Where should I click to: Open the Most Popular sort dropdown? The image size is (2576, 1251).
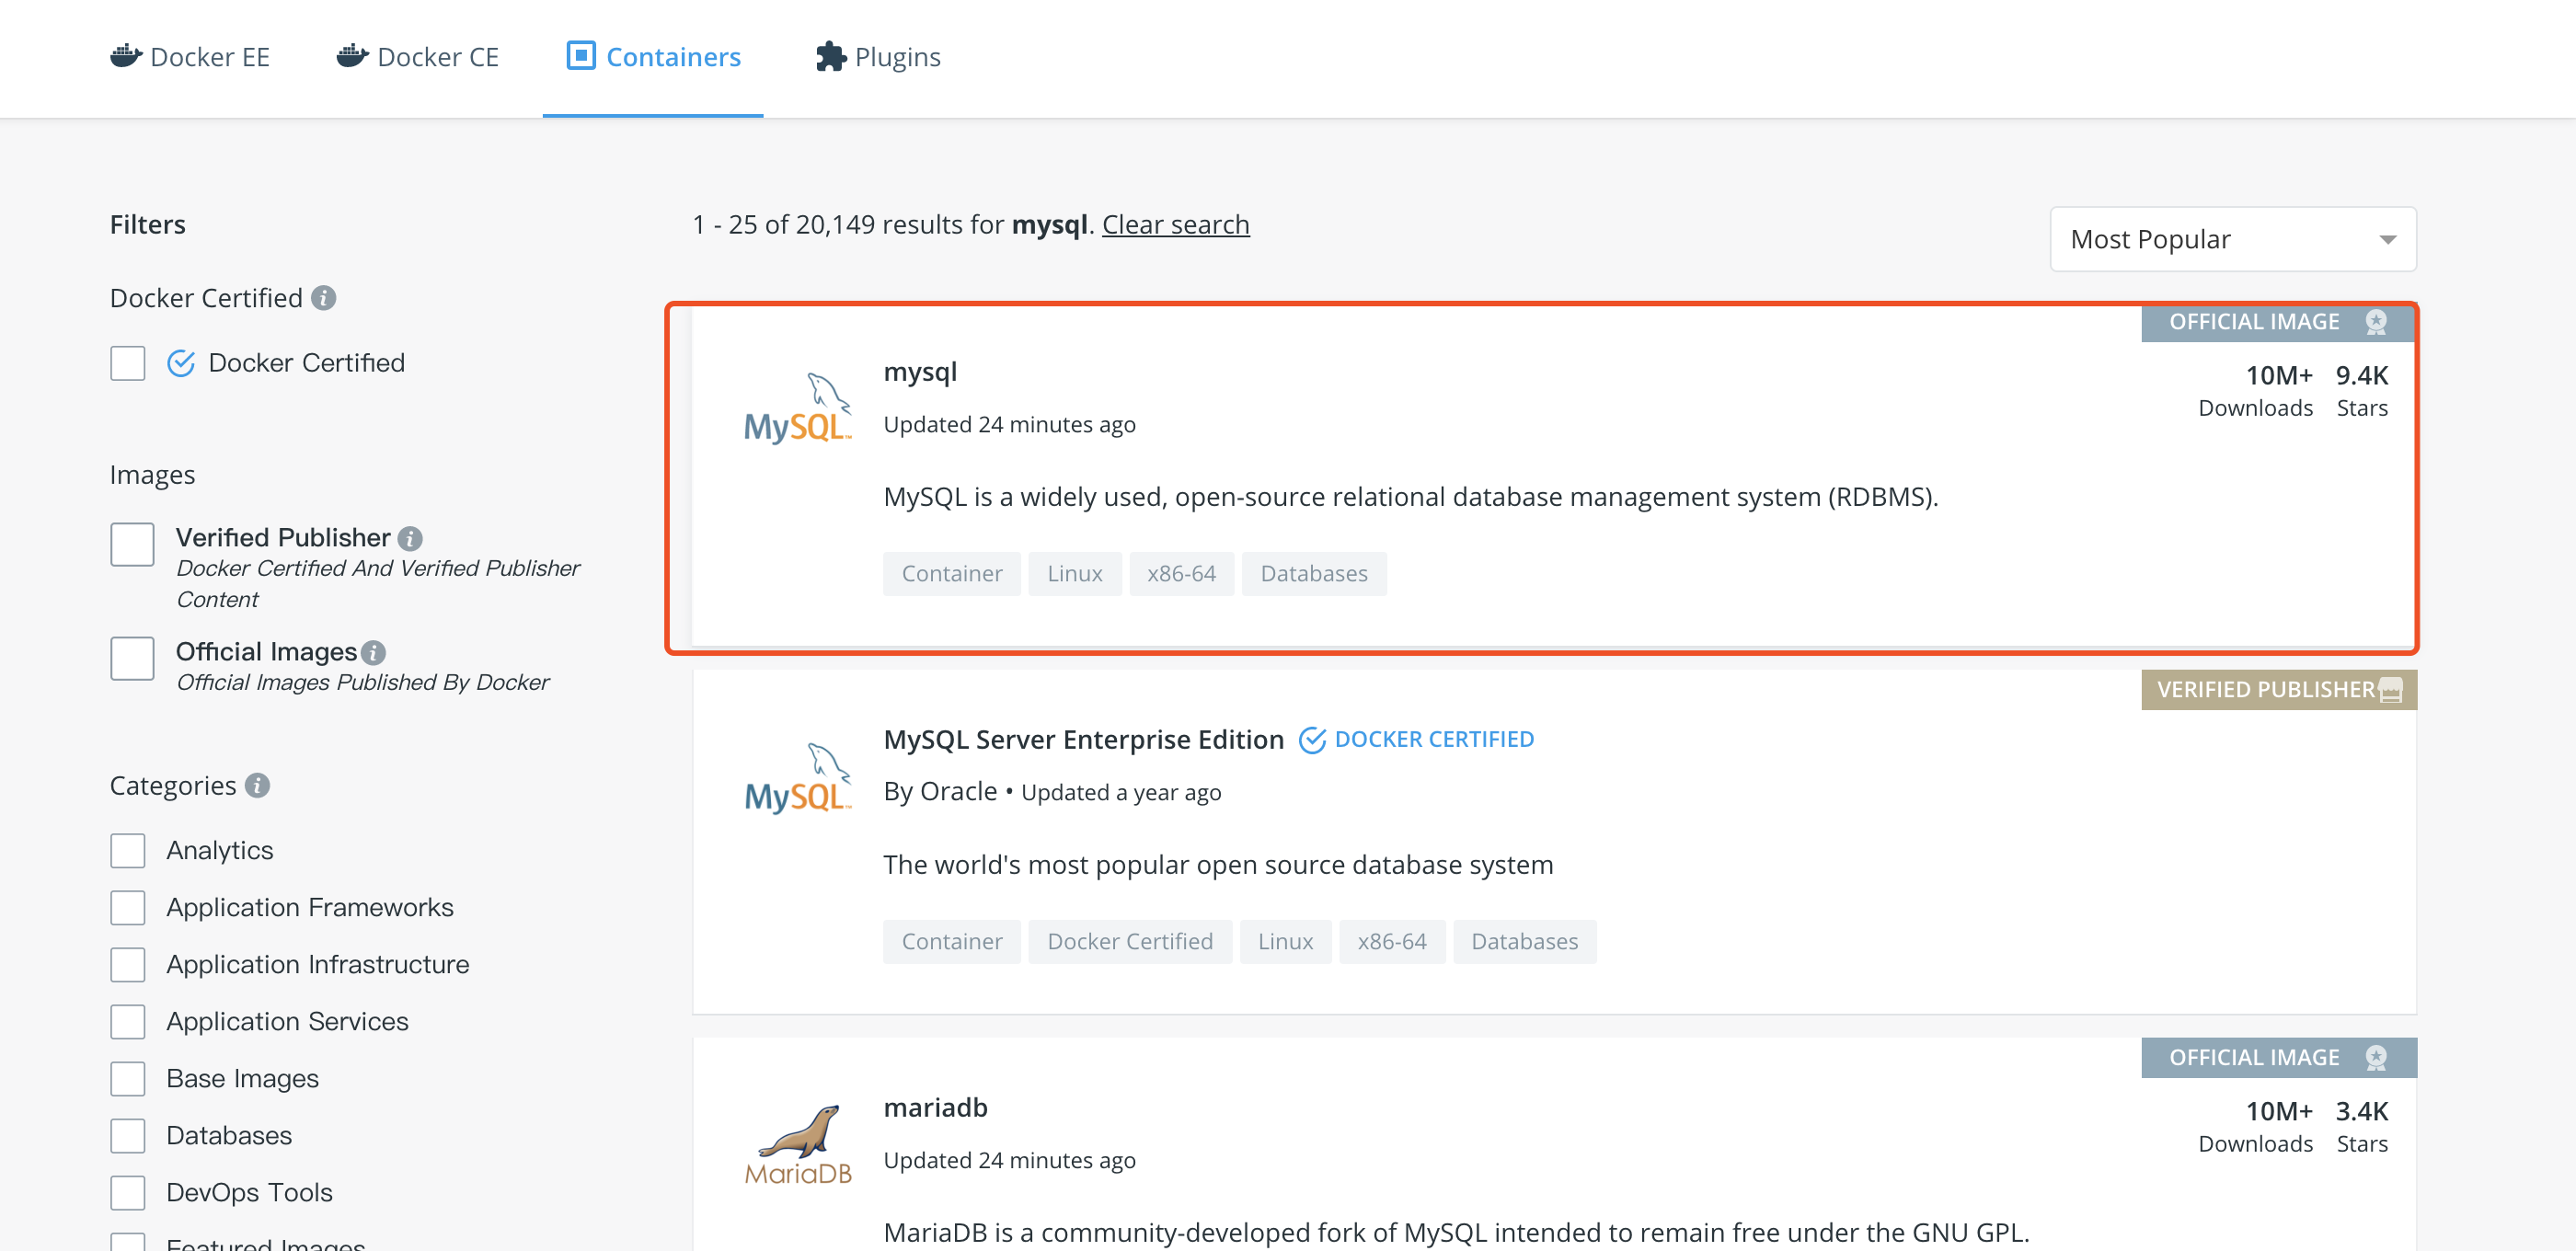(2232, 239)
